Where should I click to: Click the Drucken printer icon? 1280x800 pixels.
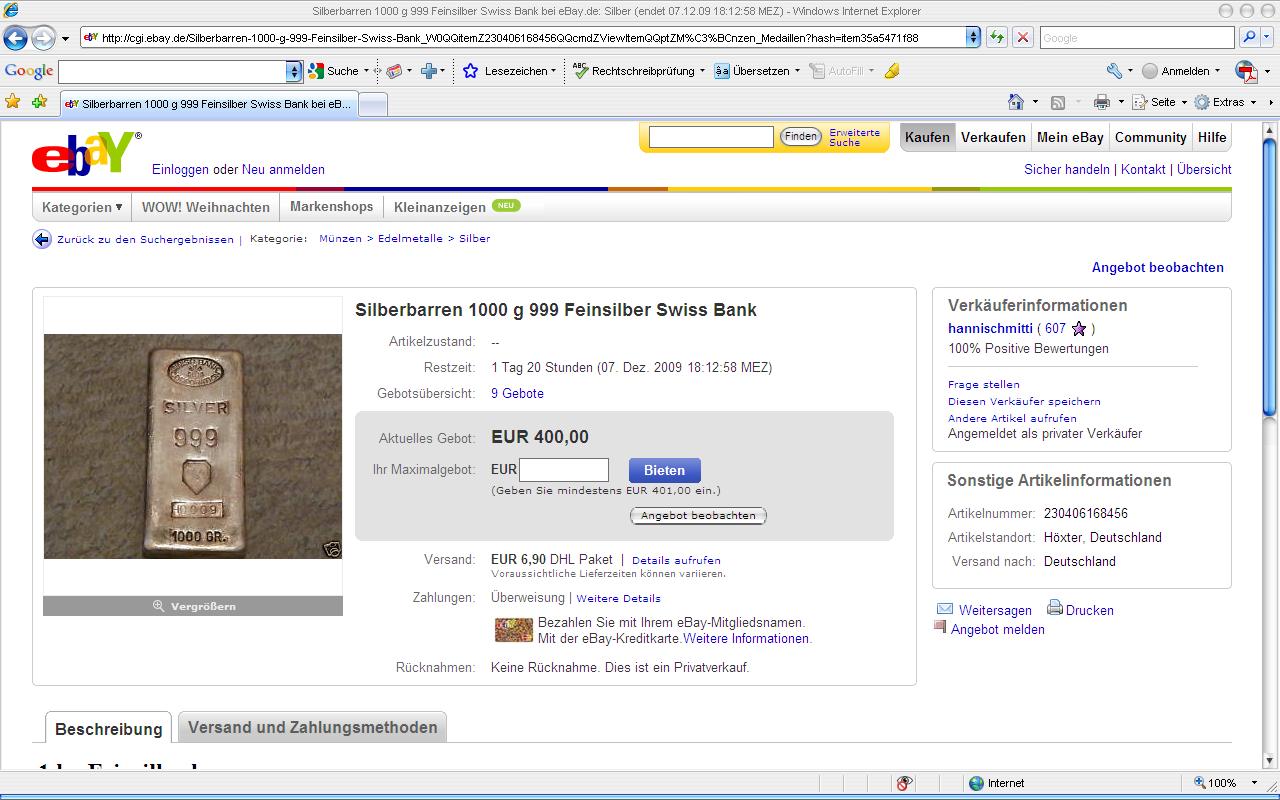(1055, 608)
